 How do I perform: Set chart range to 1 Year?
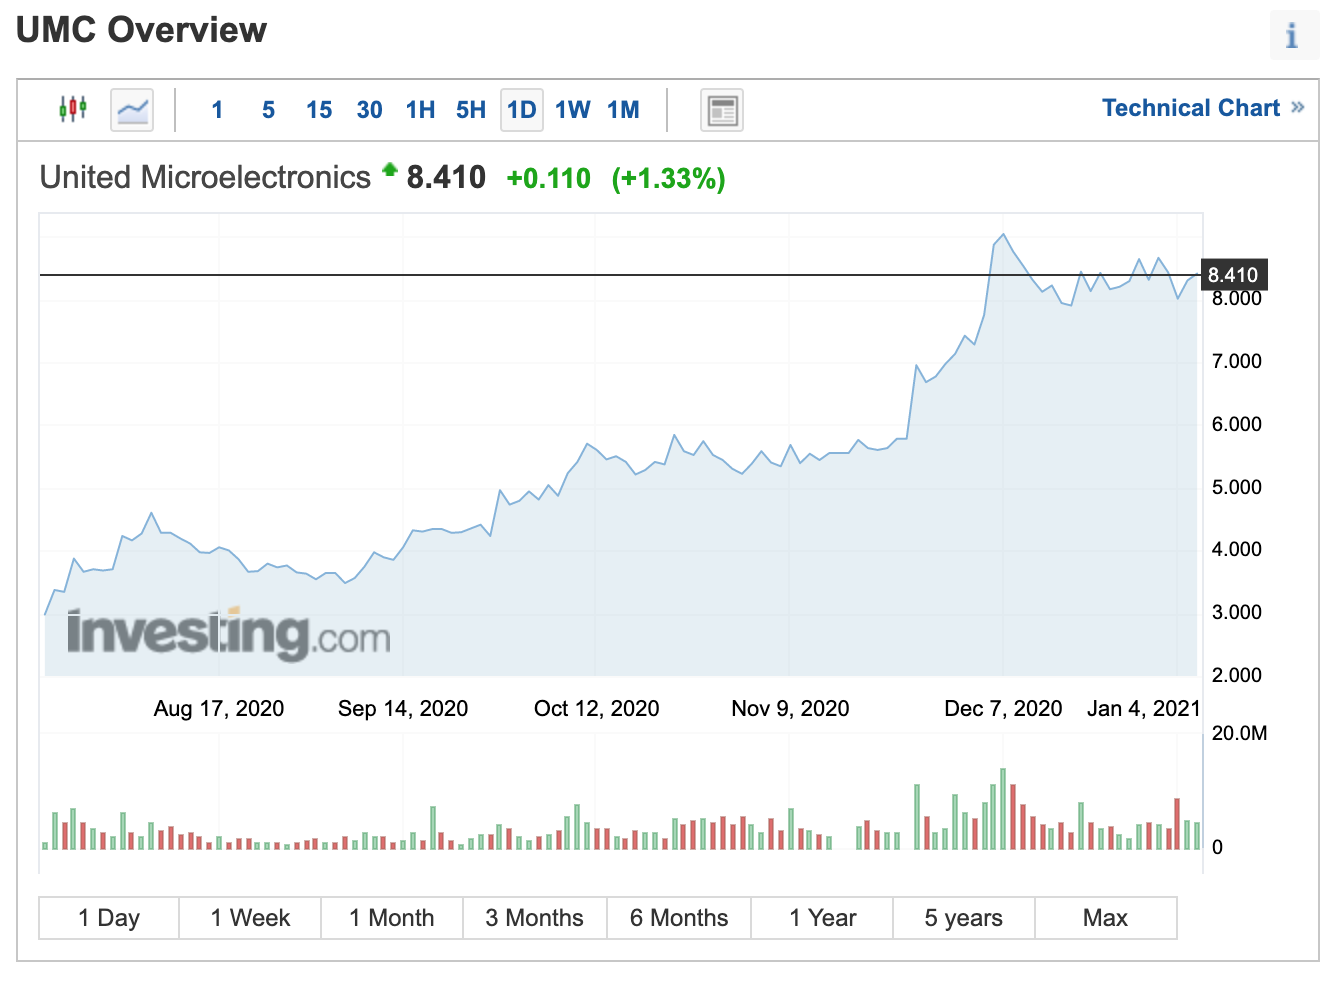(822, 918)
